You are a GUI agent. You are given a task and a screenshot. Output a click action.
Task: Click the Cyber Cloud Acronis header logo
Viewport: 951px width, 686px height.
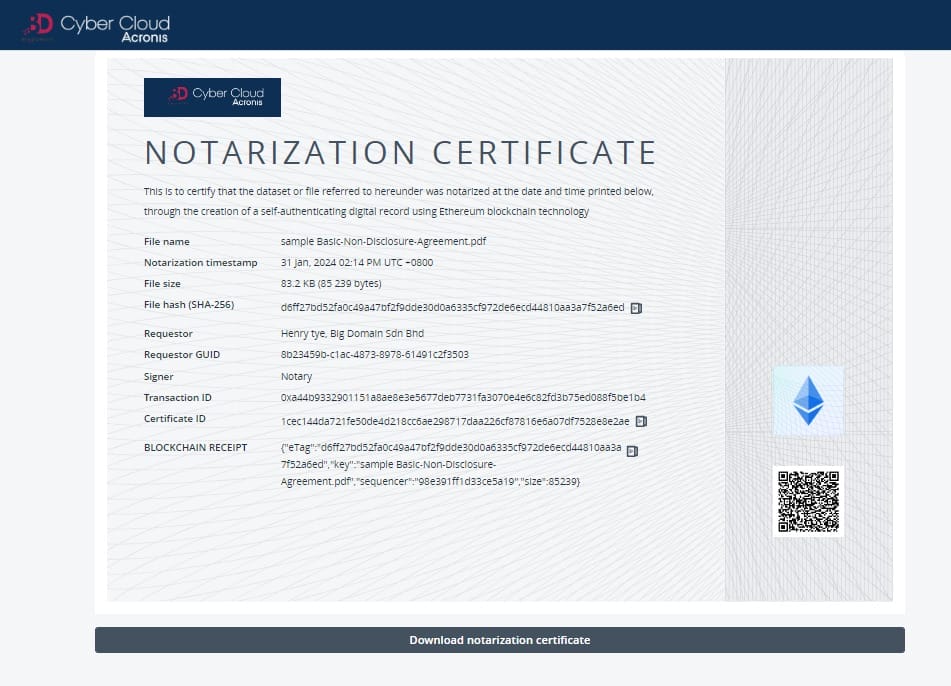(x=96, y=27)
